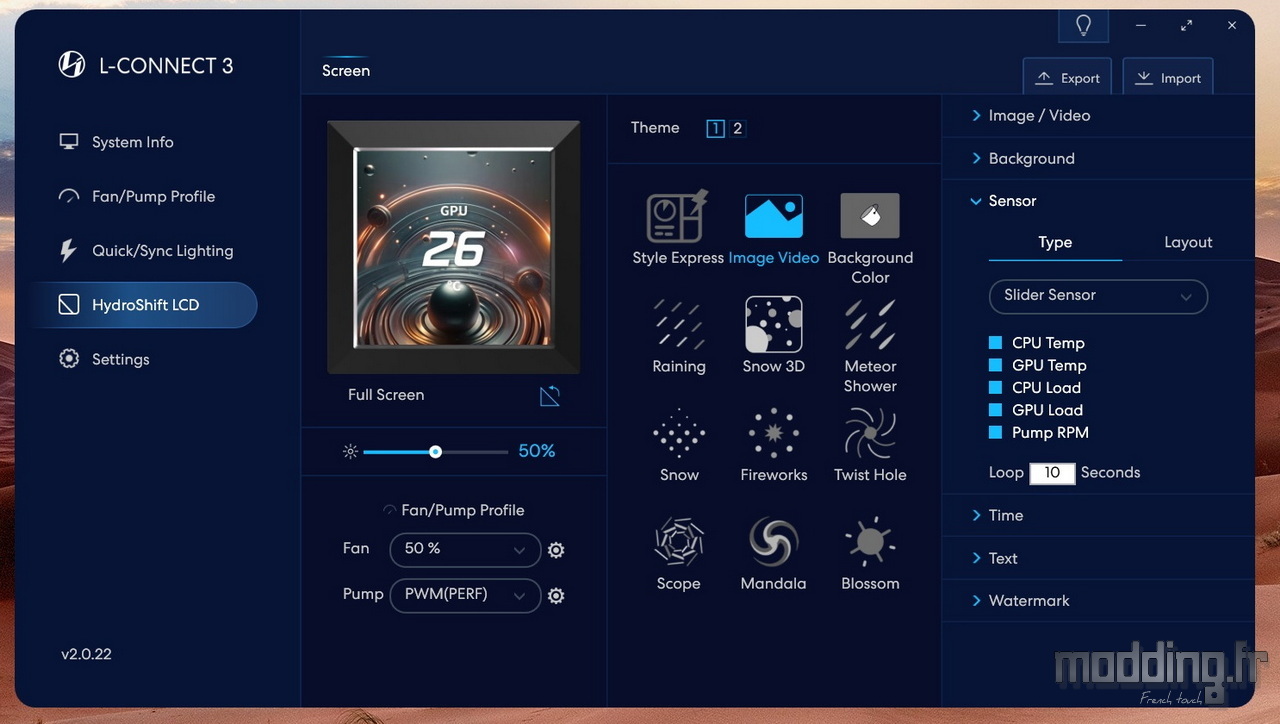
Task: Choose the Twist Hole effect icon
Action: click(x=870, y=433)
